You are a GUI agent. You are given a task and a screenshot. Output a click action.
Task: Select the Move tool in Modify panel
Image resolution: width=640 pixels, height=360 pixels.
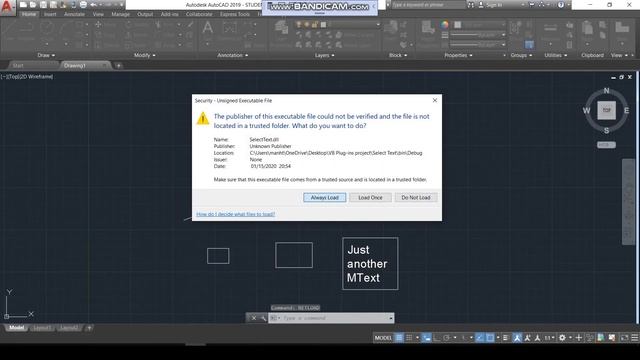tap(98, 25)
